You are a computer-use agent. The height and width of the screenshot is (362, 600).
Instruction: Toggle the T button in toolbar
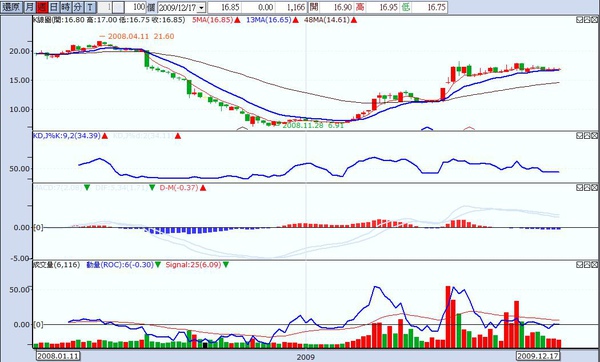90,7
